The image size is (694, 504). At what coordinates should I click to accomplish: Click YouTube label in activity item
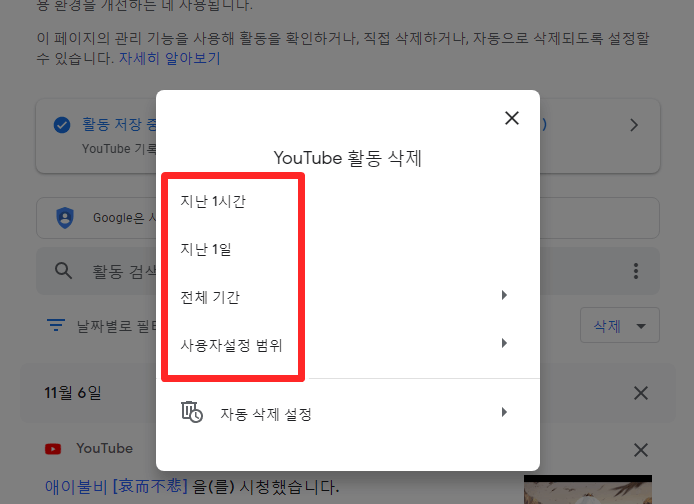[104, 449]
